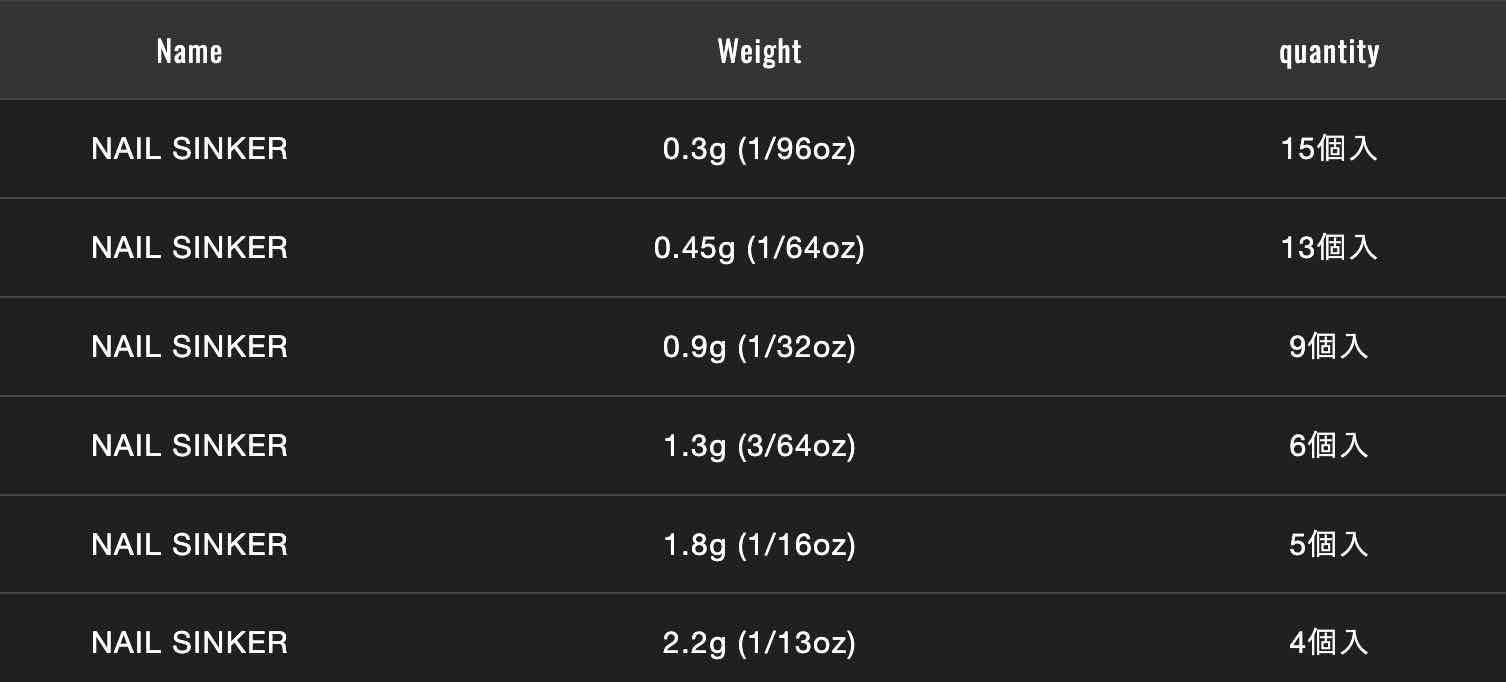Screen dimensions: 1506x682
Task: Click the 4個入 quantity cell
Action: (x=1328, y=643)
